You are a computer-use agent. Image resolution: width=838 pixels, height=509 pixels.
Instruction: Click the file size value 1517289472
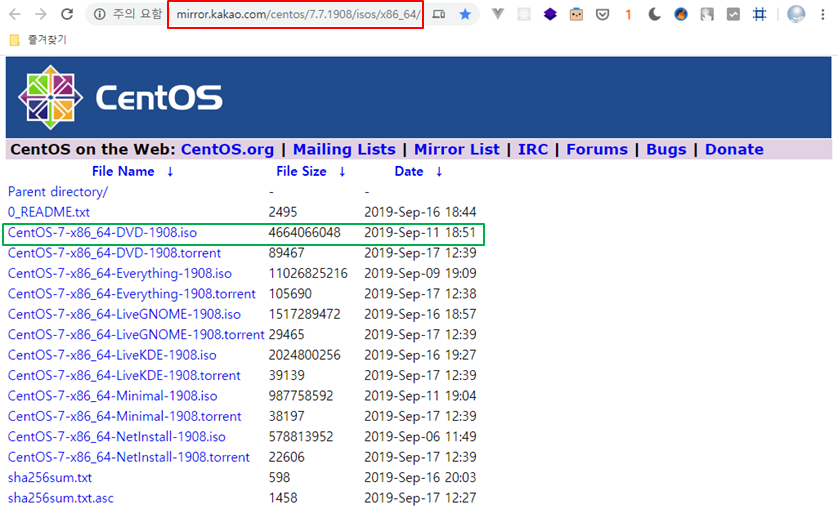coord(304,314)
